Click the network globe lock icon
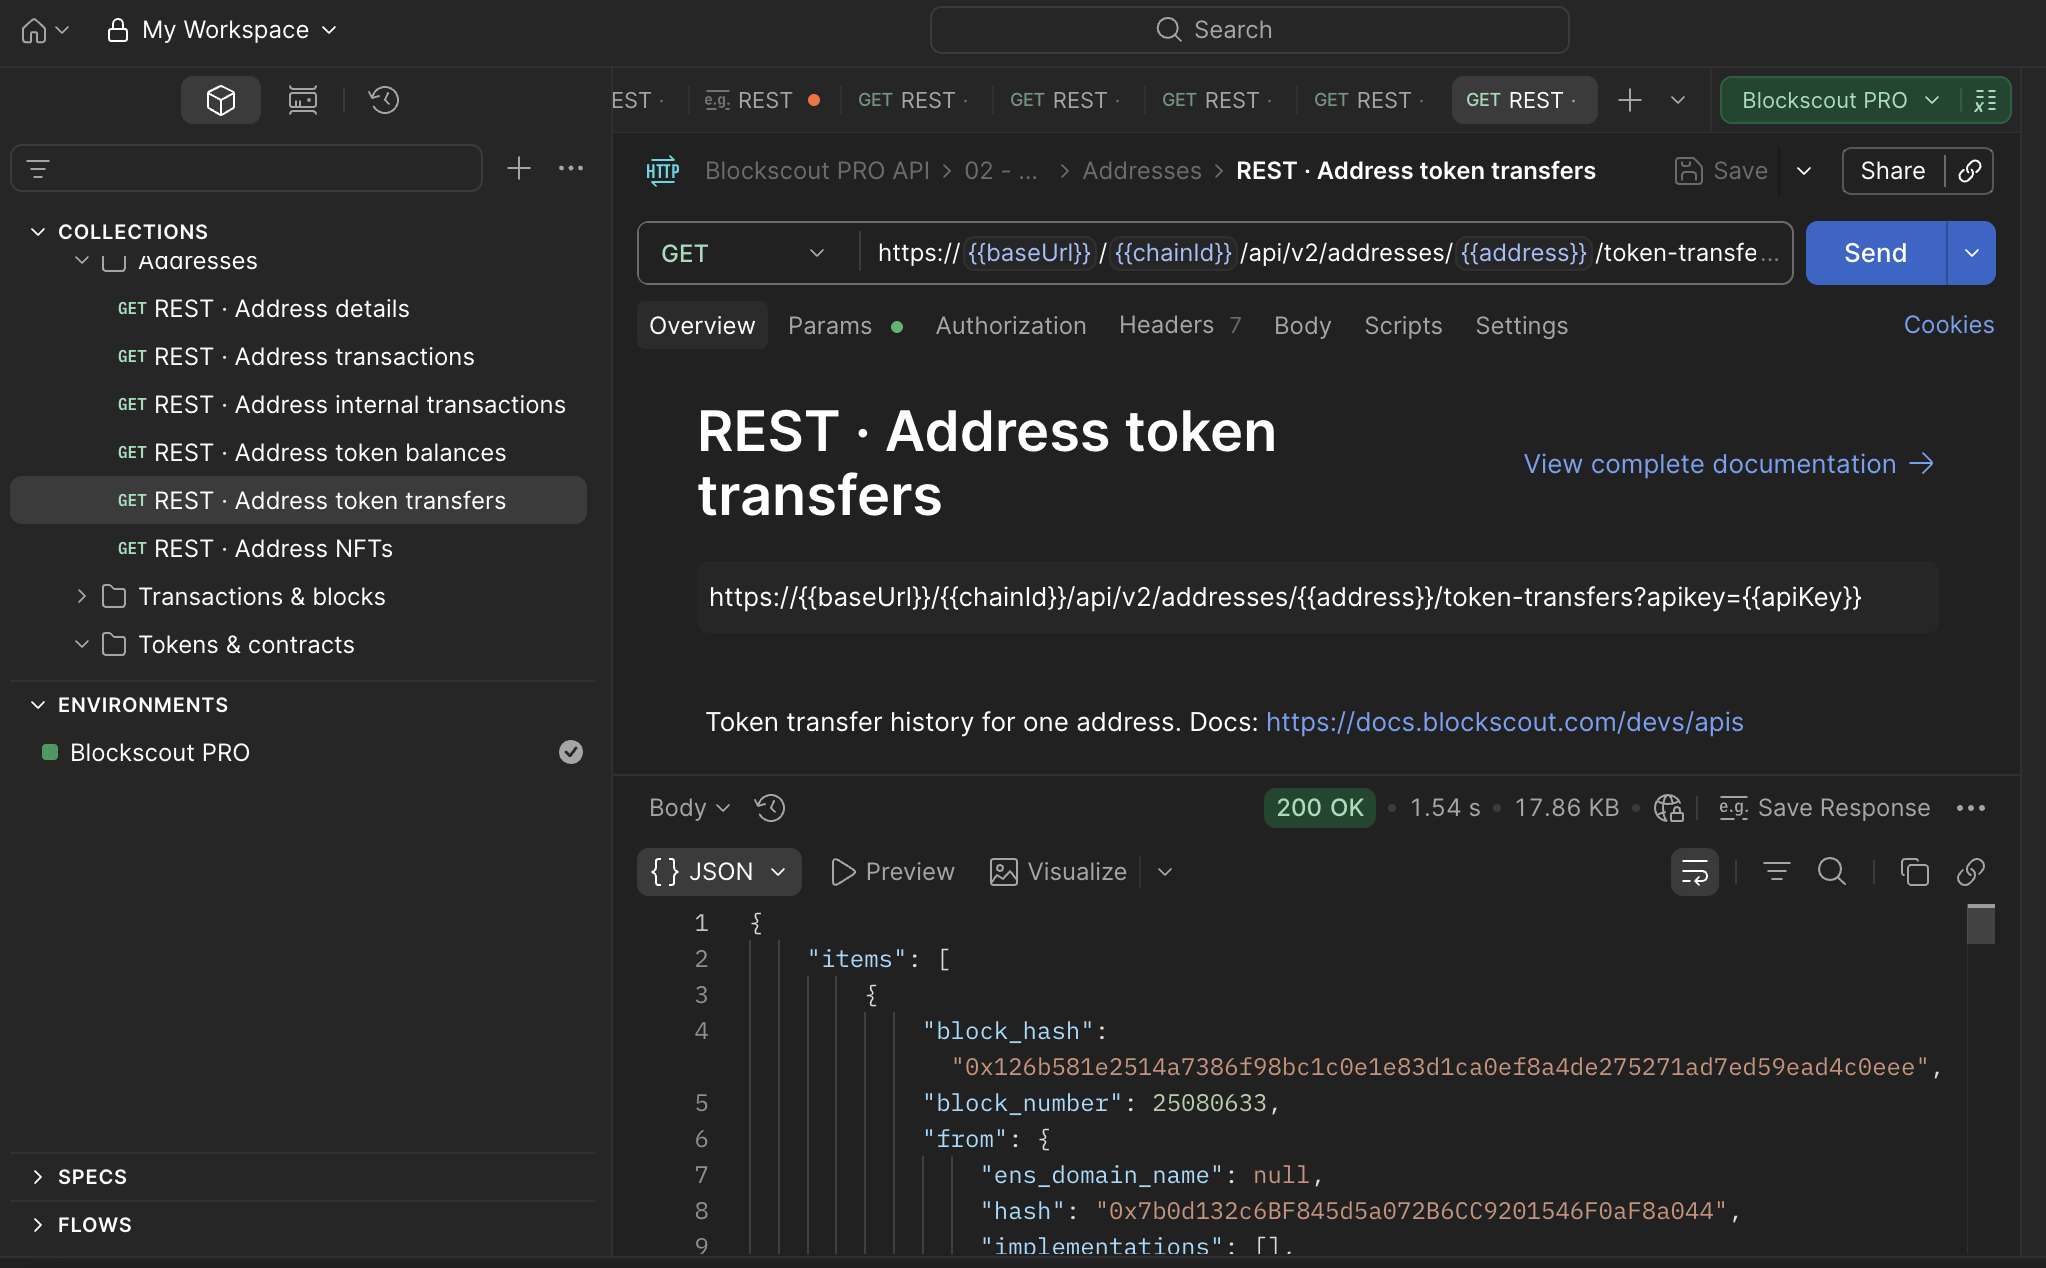2046x1268 pixels. click(x=1669, y=808)
